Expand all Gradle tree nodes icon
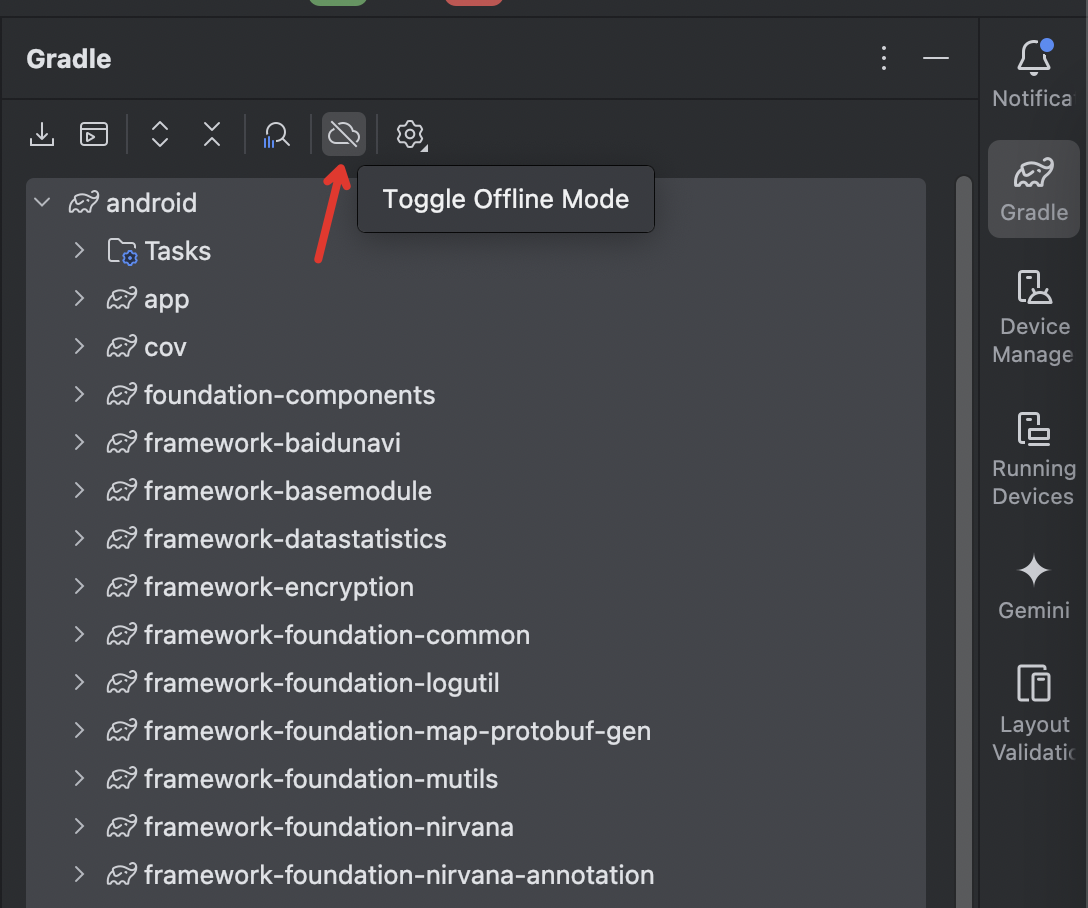 [160, 134]
